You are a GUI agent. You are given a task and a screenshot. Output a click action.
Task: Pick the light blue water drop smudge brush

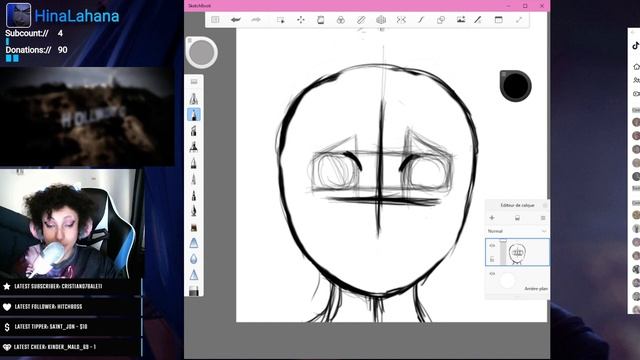pyautogui.click(x=194, y=259)
